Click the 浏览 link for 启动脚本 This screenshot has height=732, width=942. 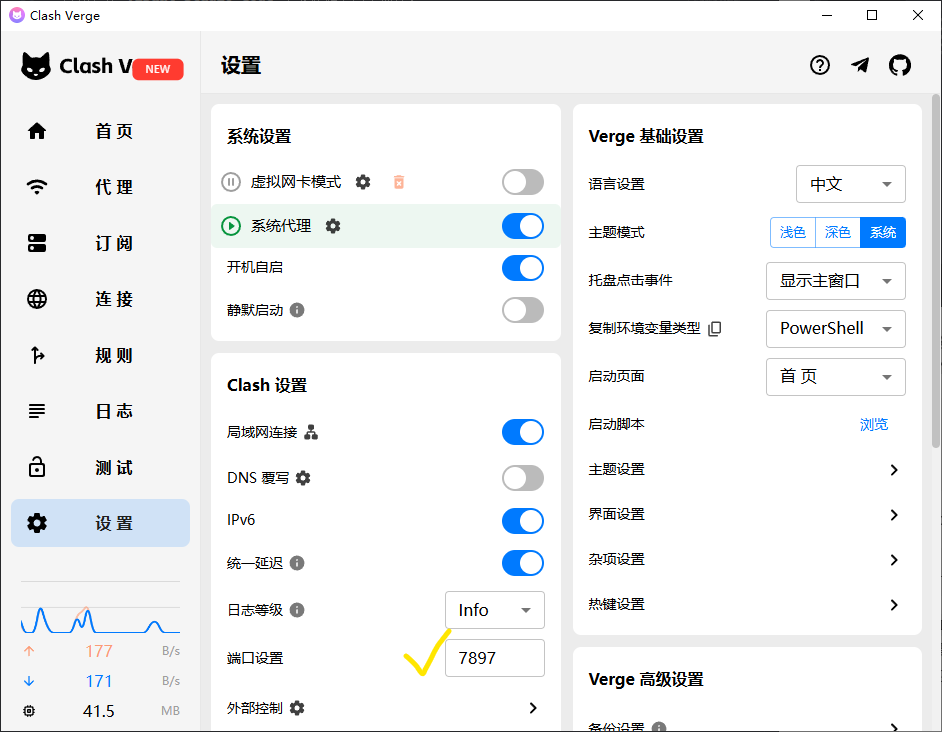[874, 424]
